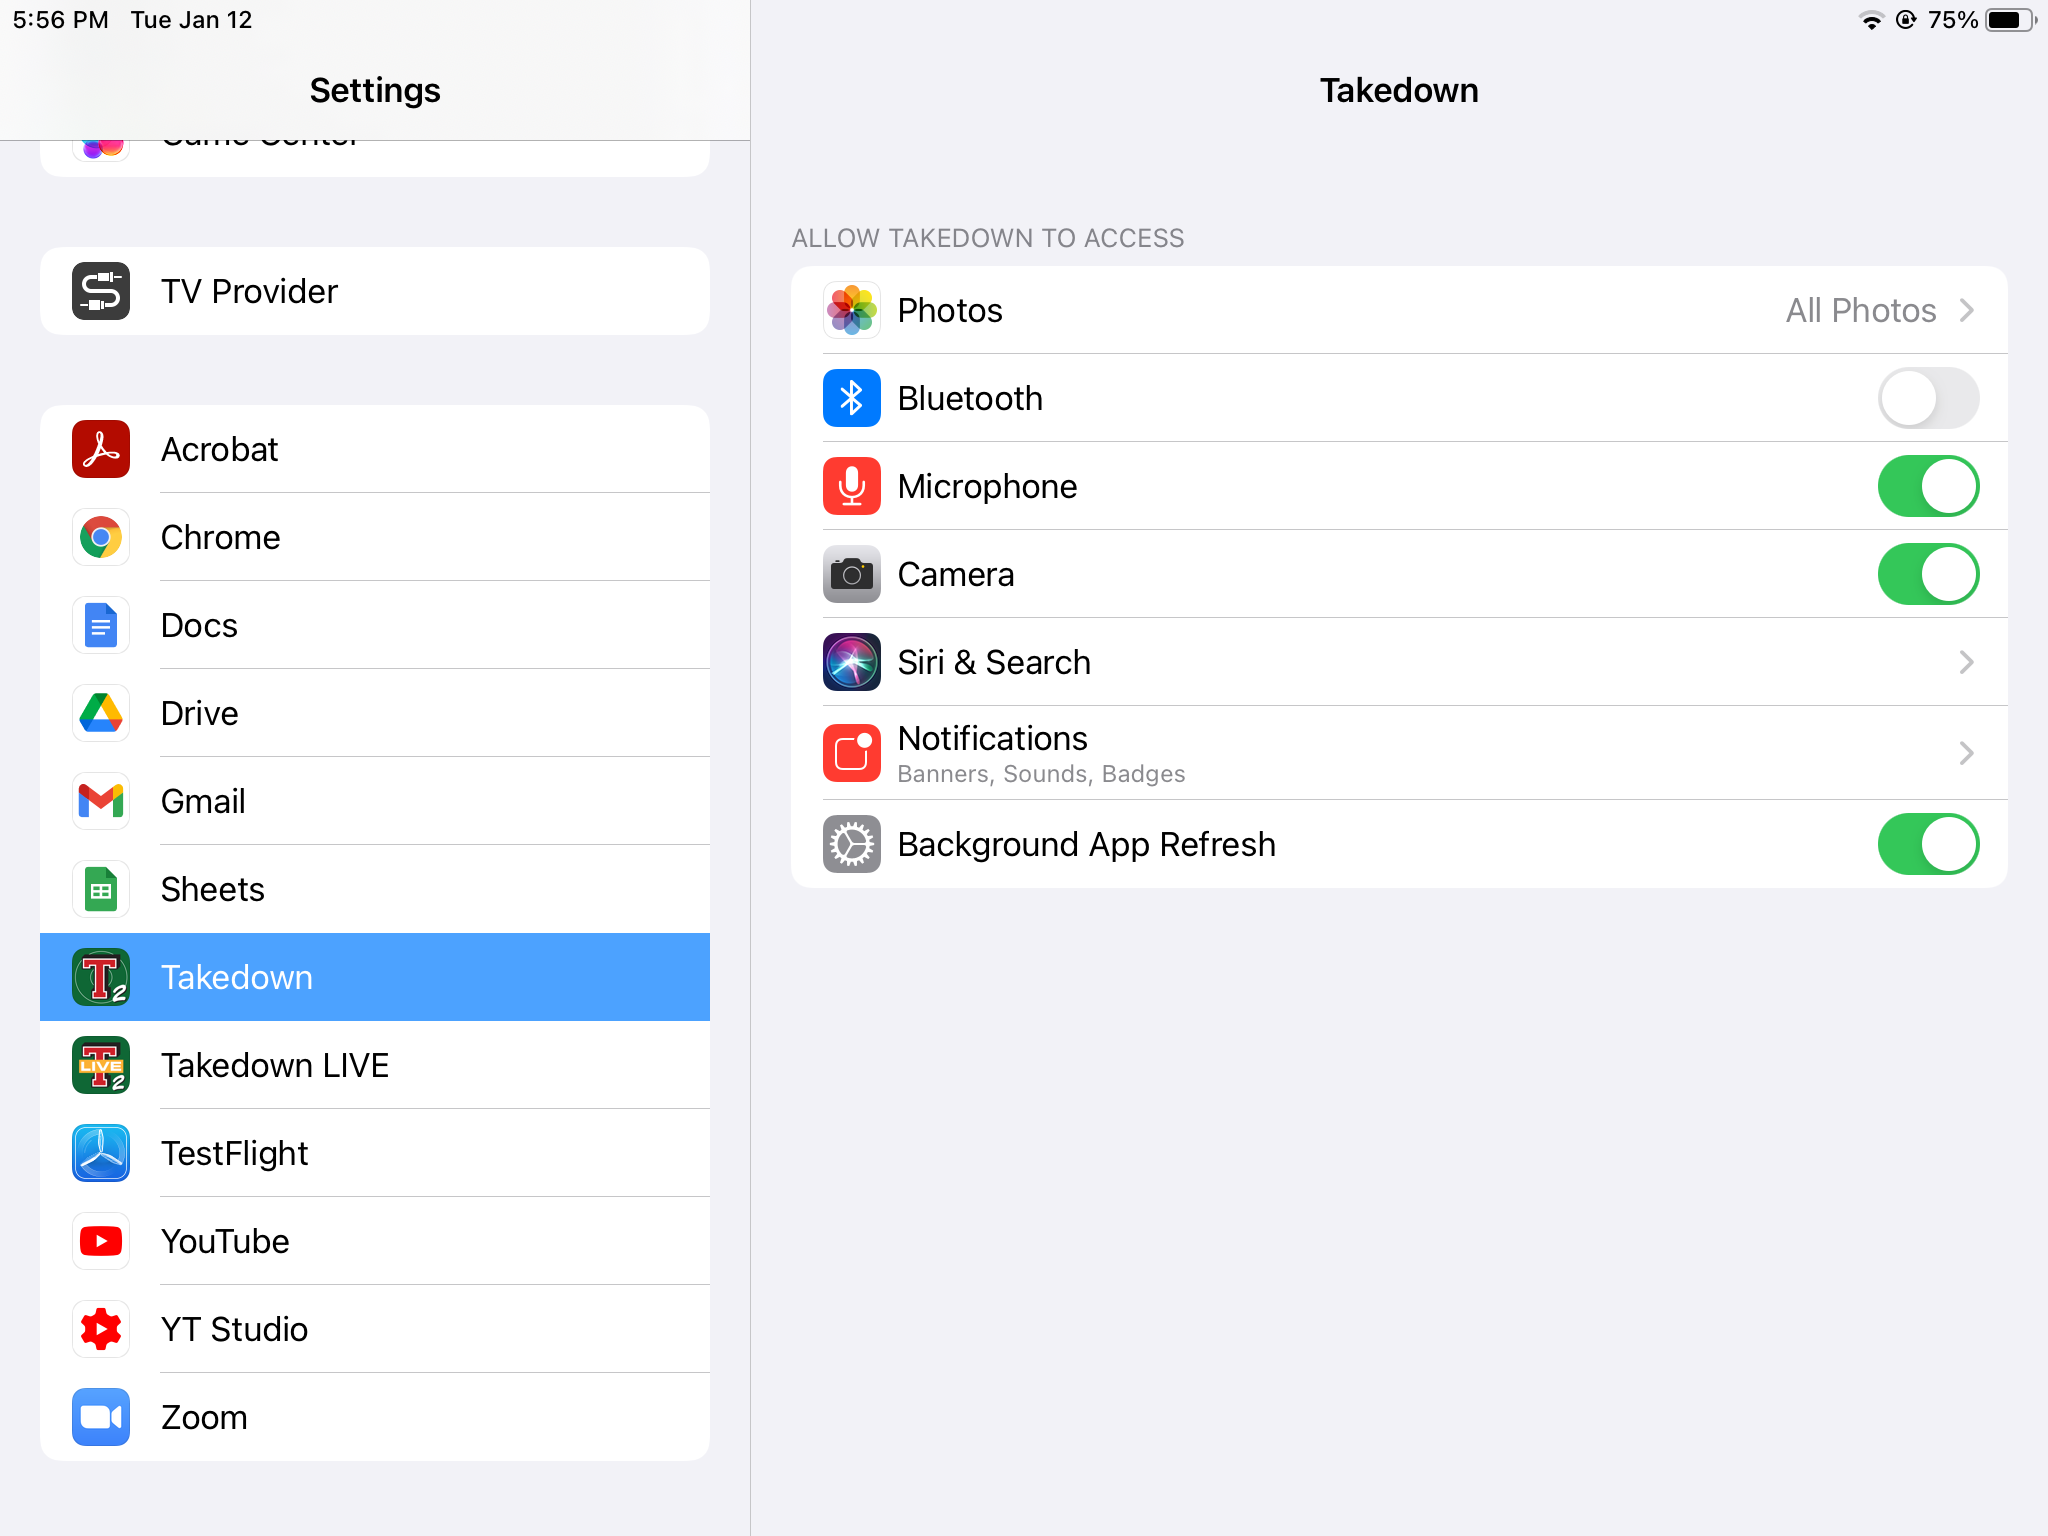Tap the YT Studio gear icon
Viewport: 2048px width, 1536px height.
(101, 1329)
